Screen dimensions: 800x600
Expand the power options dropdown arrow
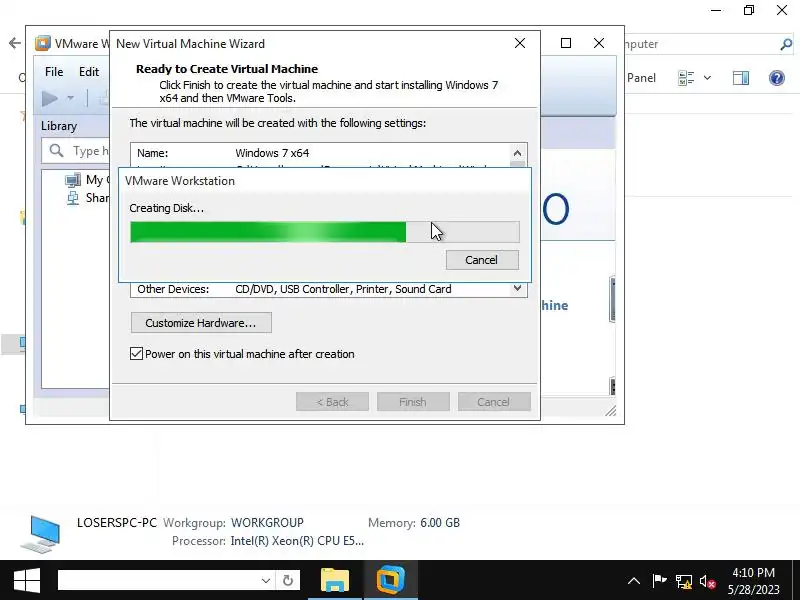point(70,98)
